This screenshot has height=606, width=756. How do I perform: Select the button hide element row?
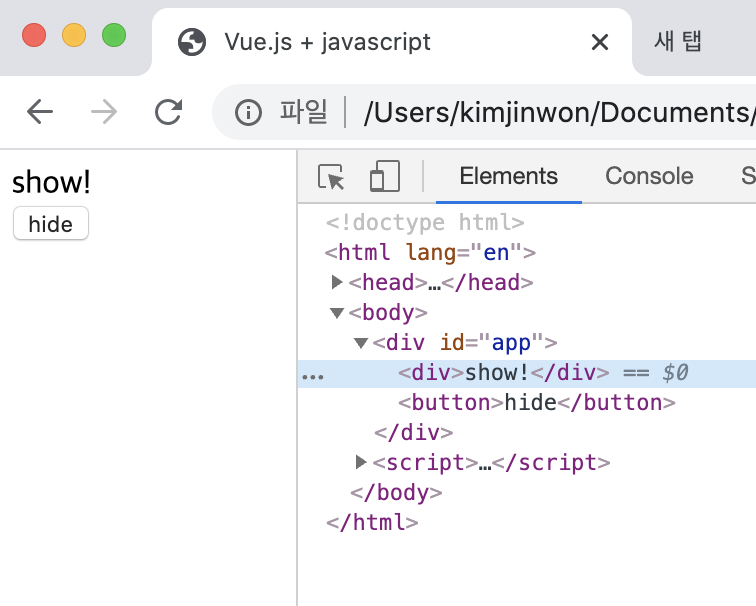click(x=527, y=403)
